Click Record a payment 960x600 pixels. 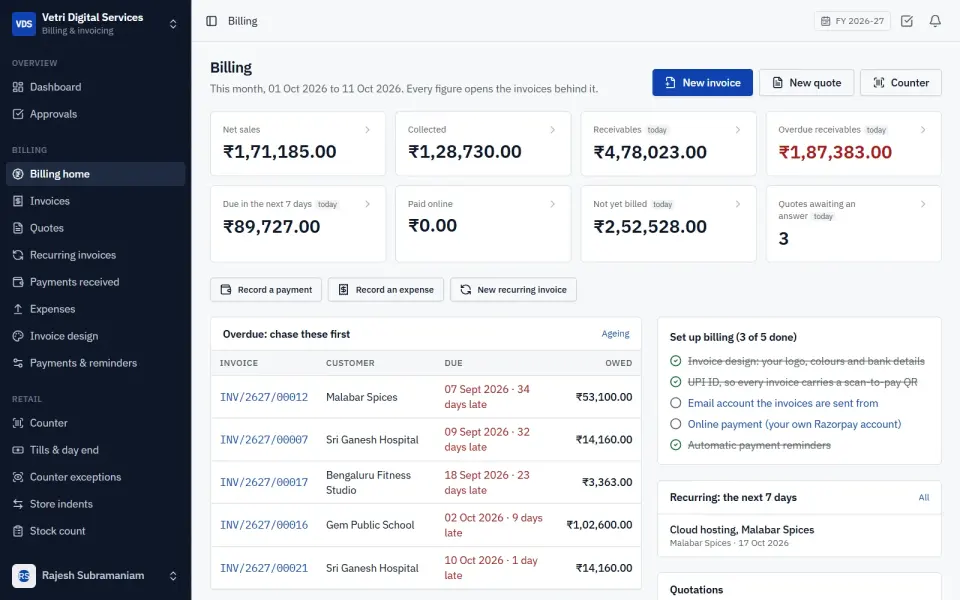(266, 290)
